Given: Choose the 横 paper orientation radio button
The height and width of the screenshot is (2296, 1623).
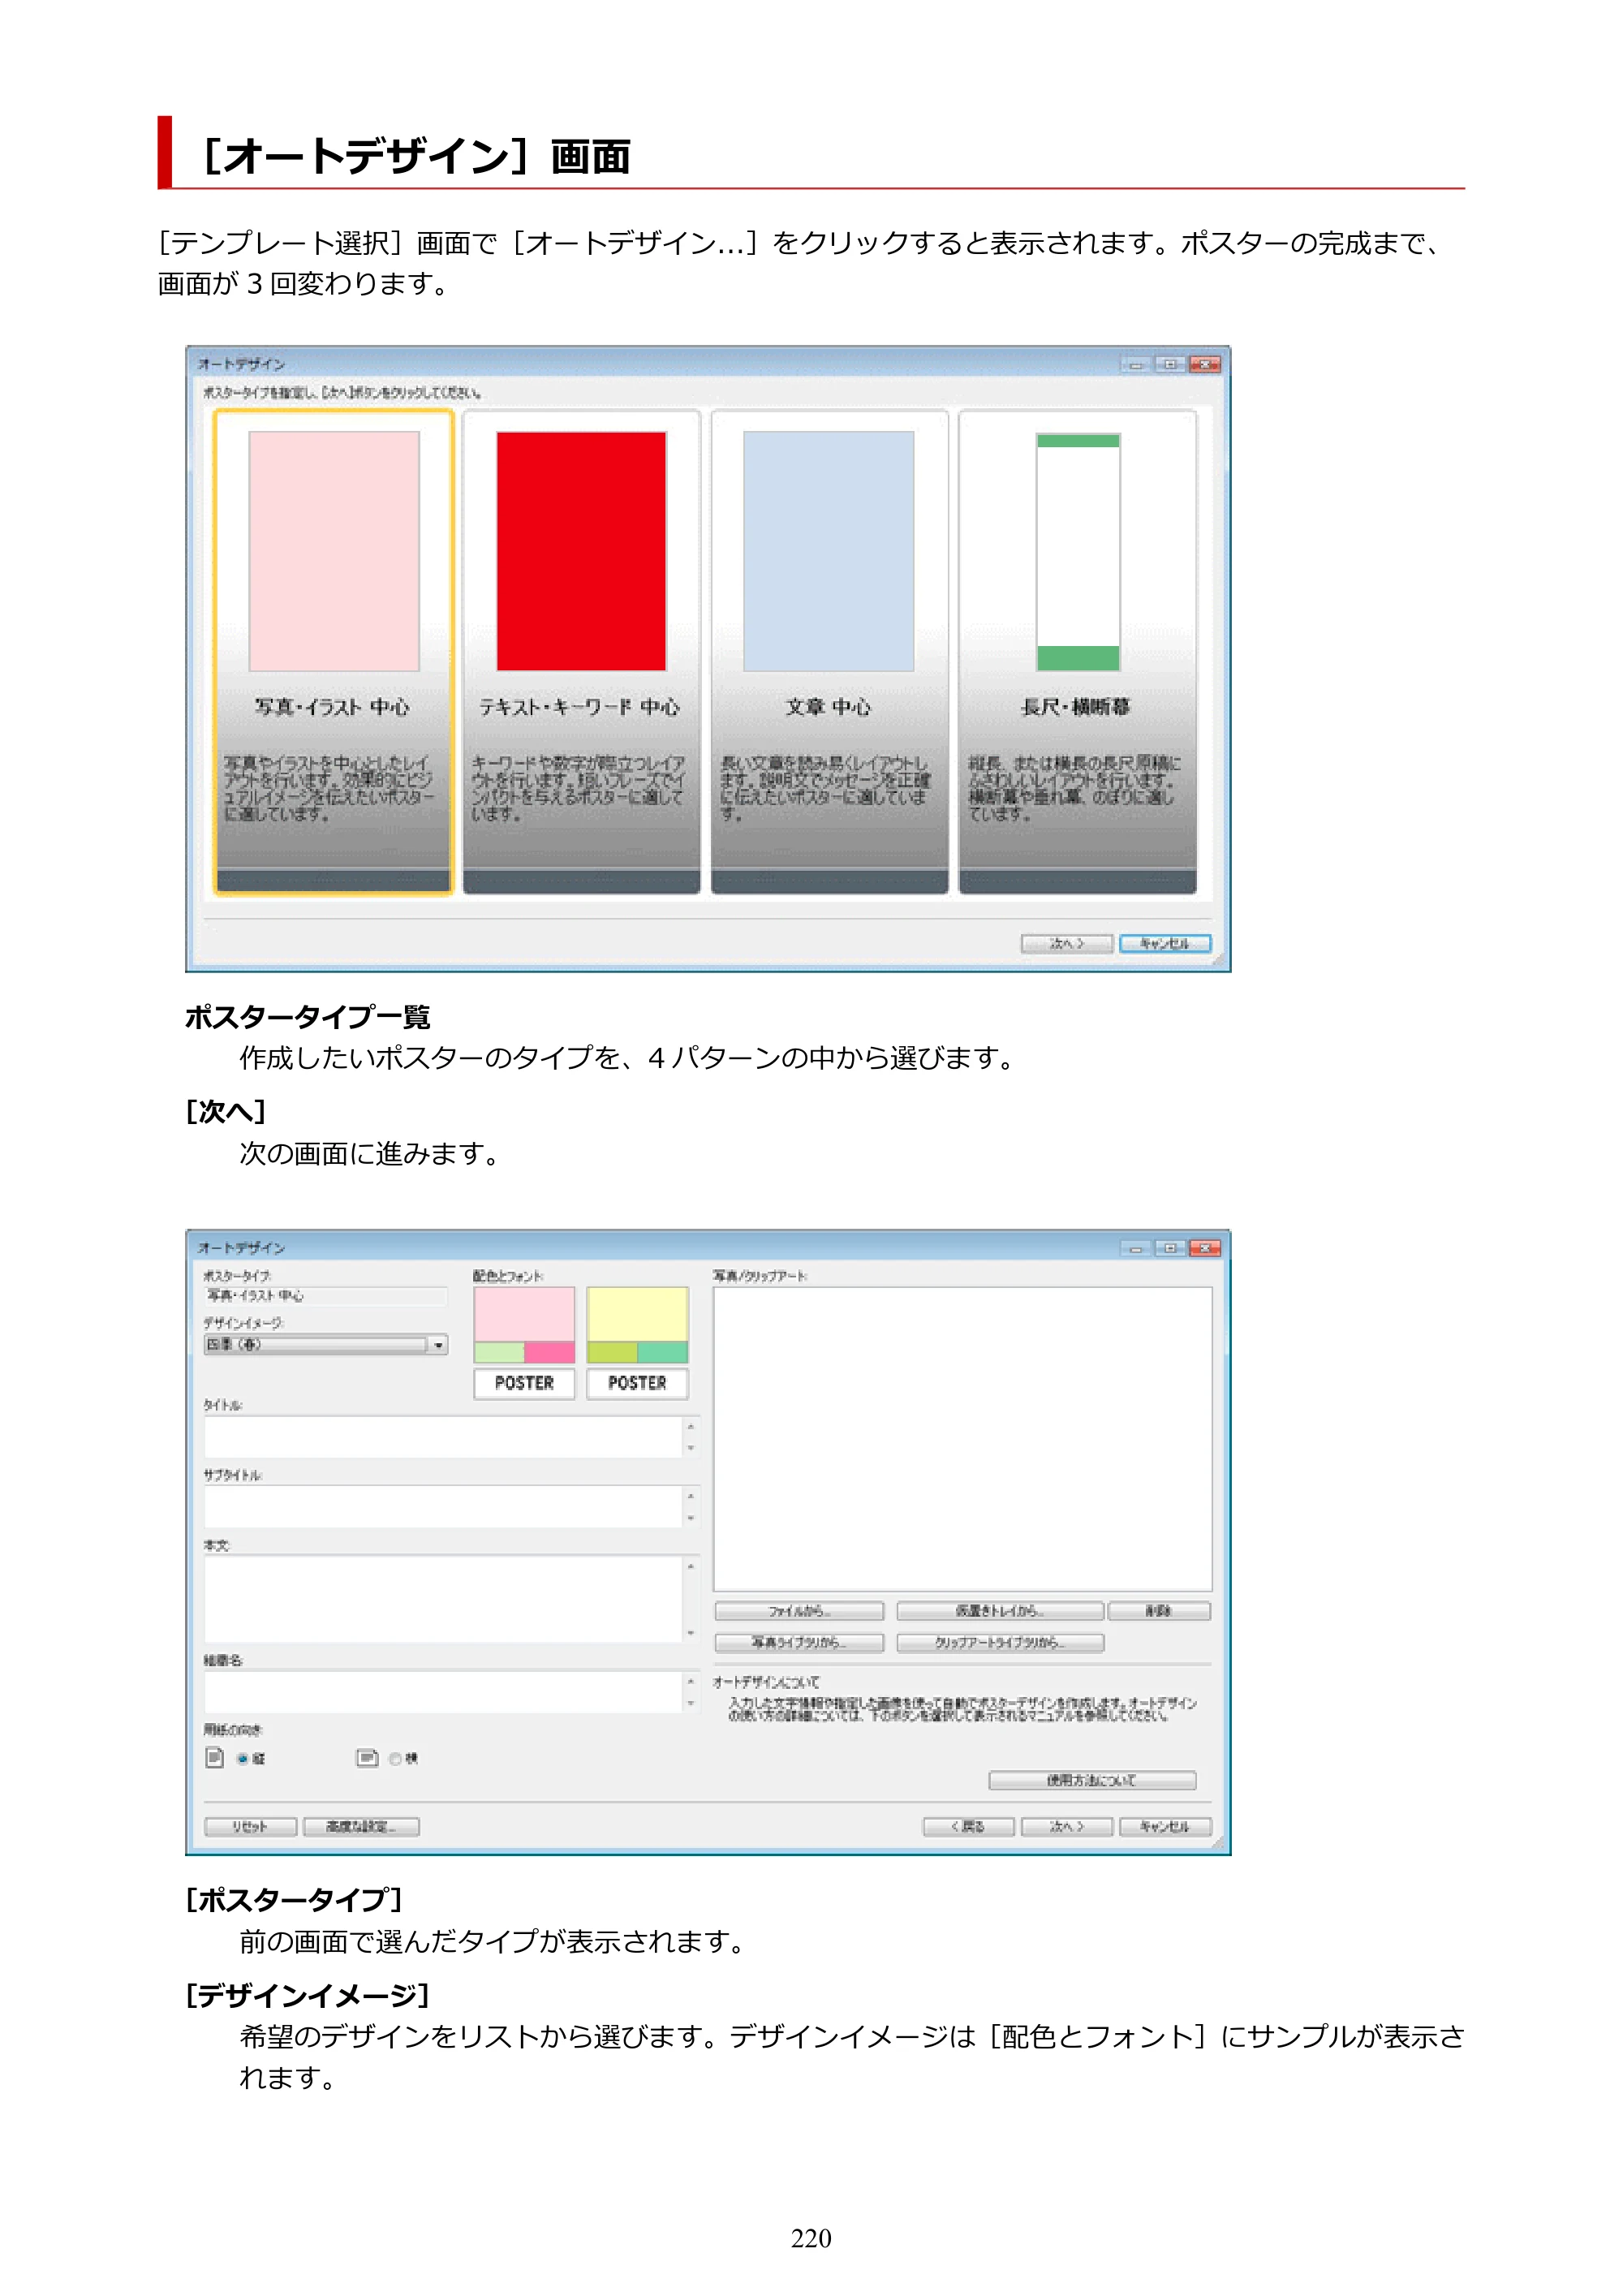Looking at the screenshot, I should [x=395, y=1758].
